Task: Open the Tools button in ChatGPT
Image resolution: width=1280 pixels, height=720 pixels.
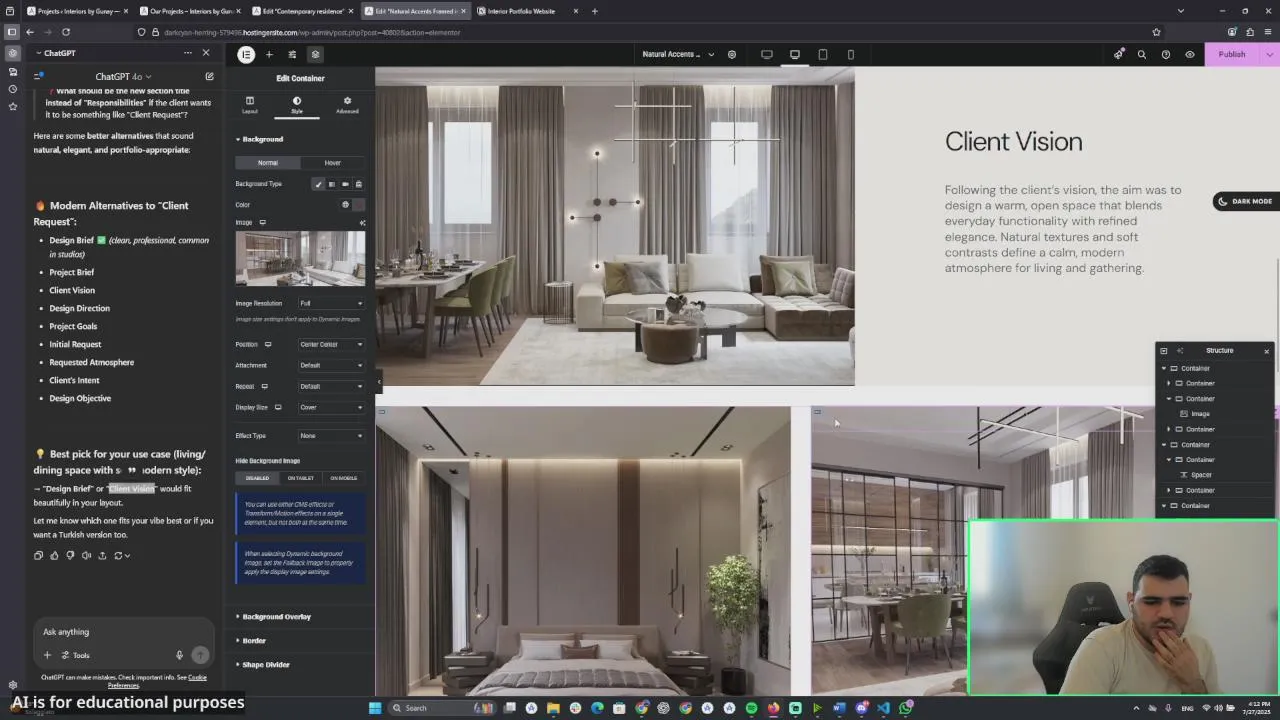Action: 76,656
